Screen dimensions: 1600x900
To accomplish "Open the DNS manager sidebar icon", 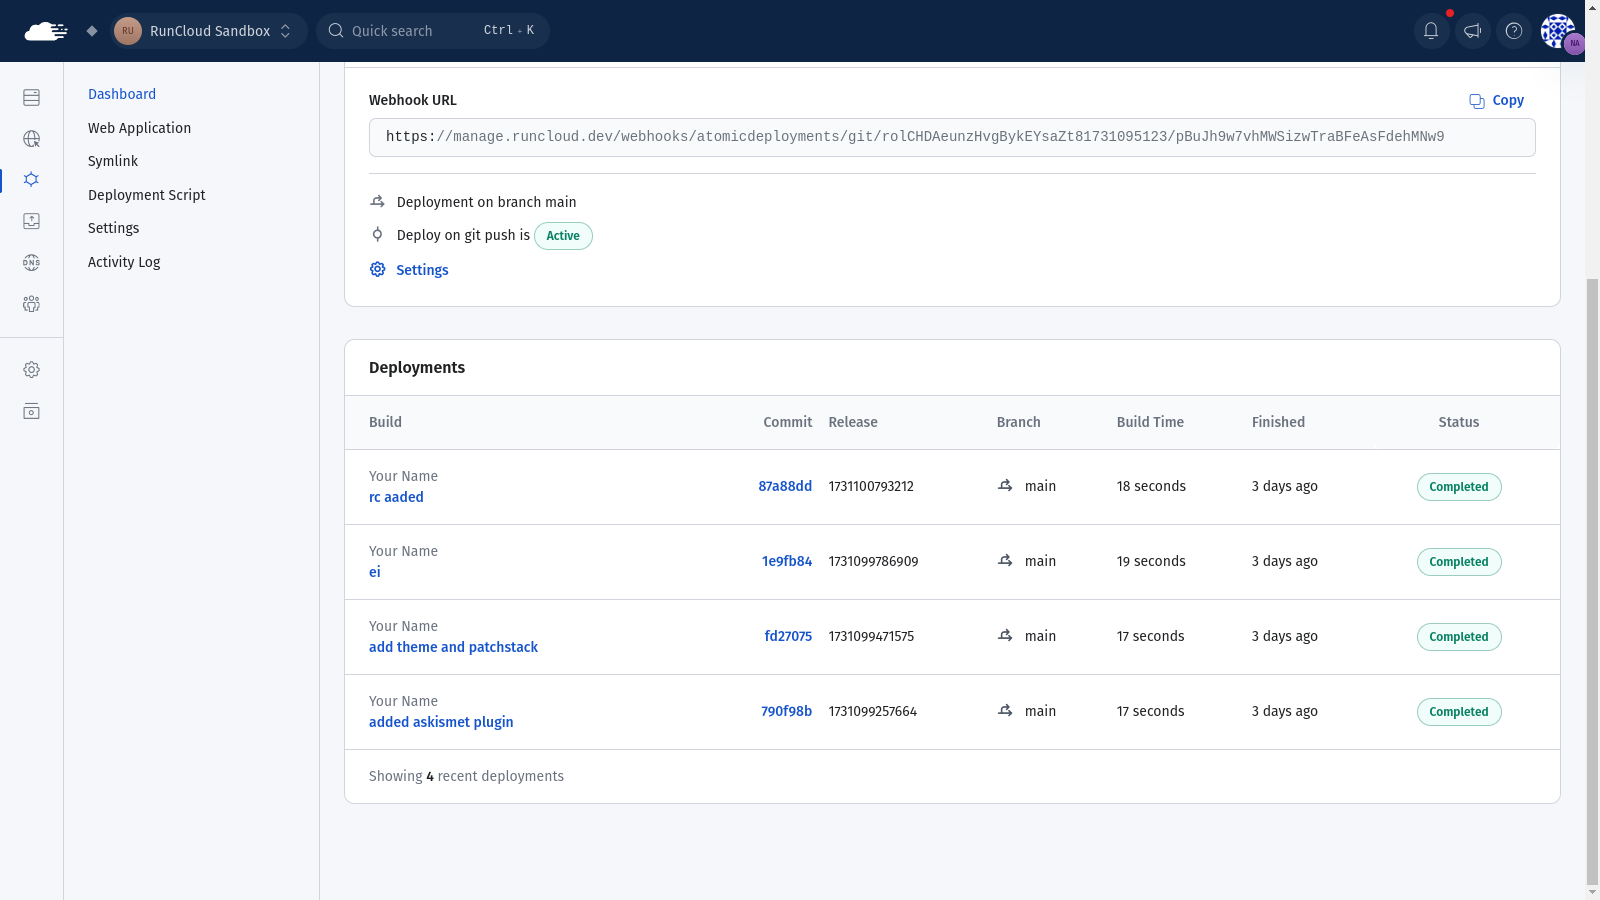I will [31, 262].
